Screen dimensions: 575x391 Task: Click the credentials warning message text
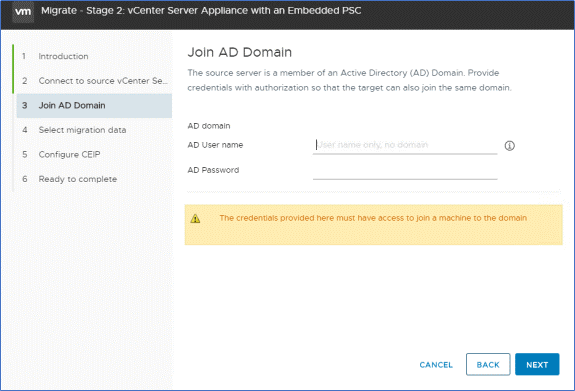(x=373, y=218)
